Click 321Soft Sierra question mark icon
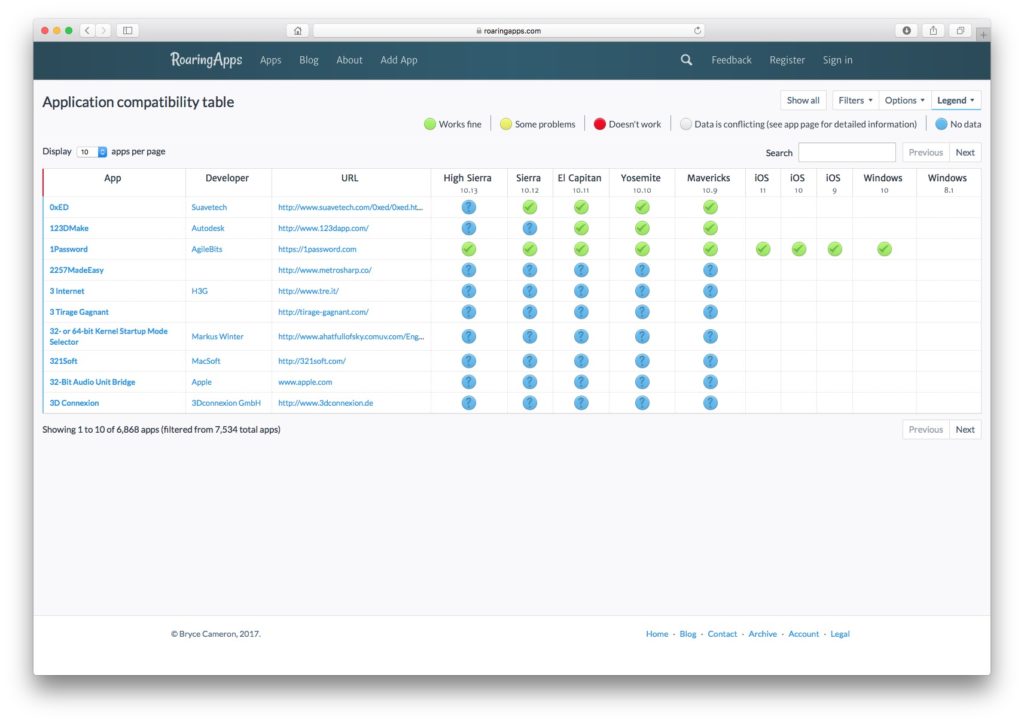The image size is (1024, 723). pos(530,361)
